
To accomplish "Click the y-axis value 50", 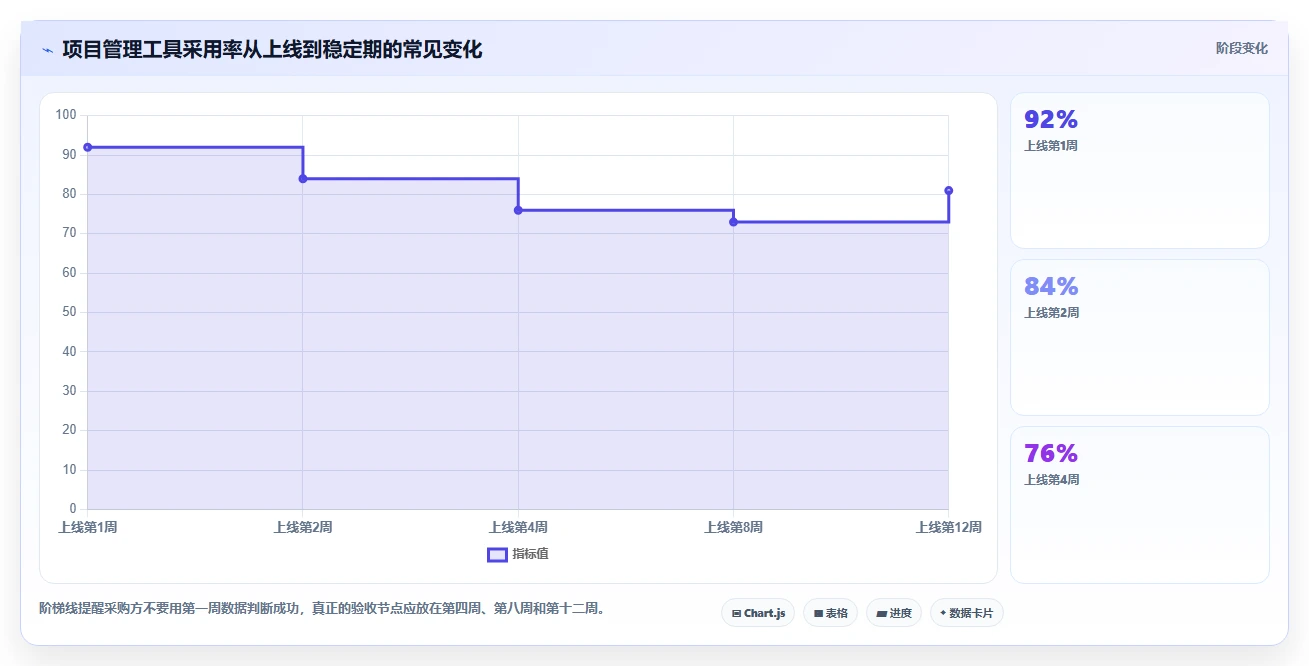I will tap(69, 312).
